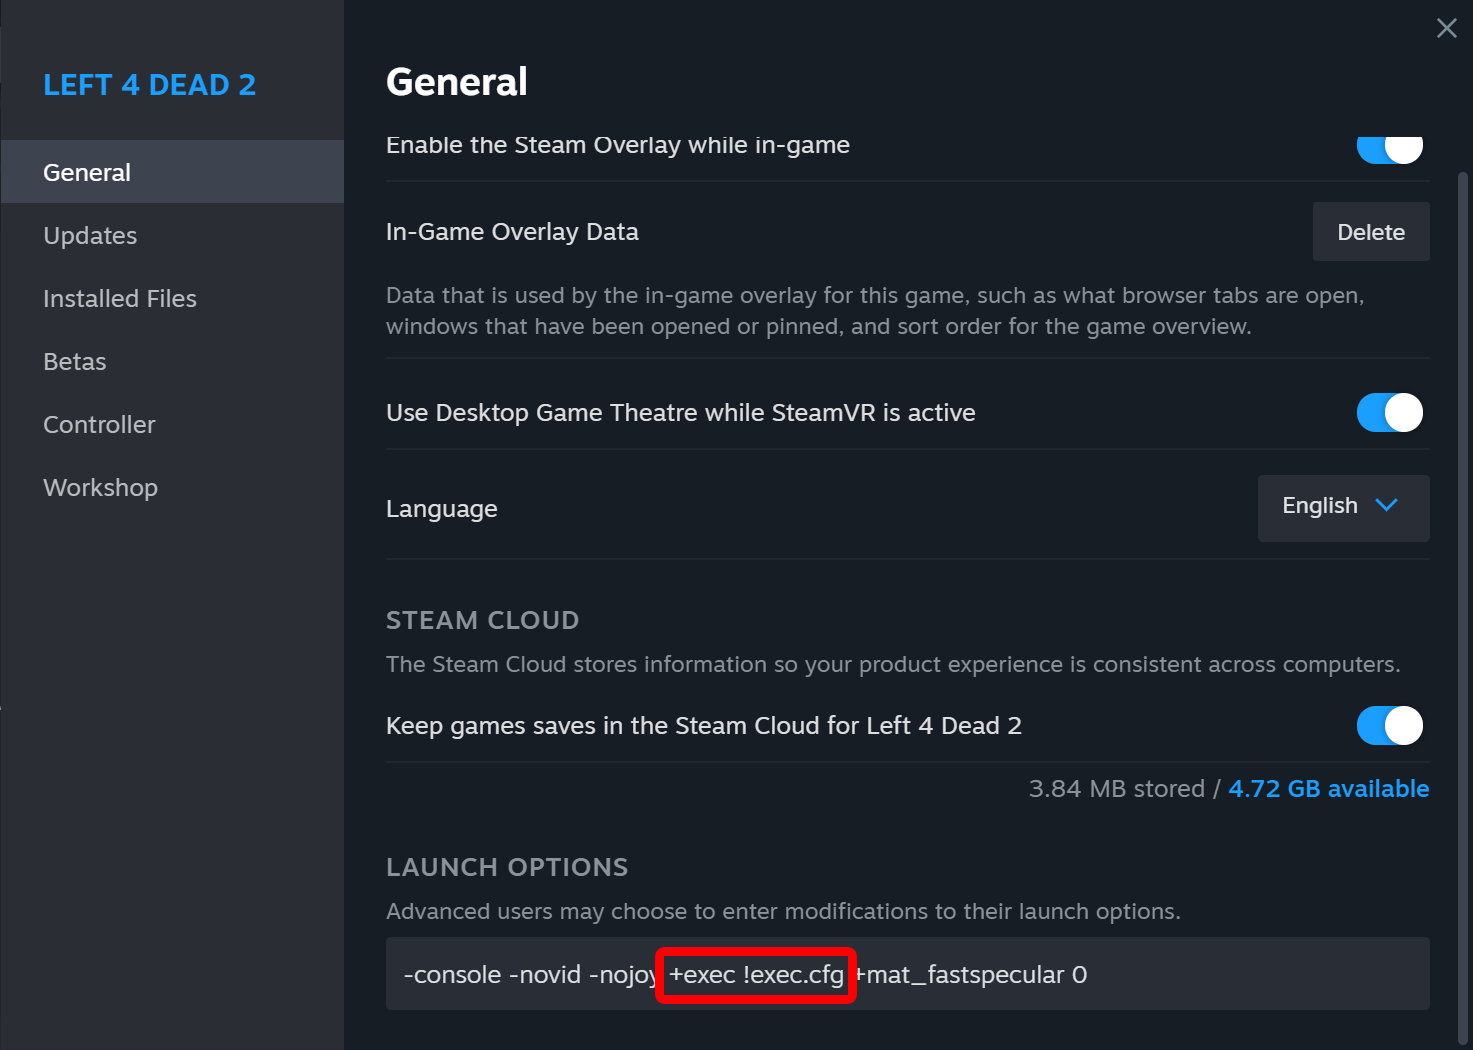Disable Desktop Game Theatre for SteamVR
This screenshot has width=1473, height=1050.
[1389, 412]
